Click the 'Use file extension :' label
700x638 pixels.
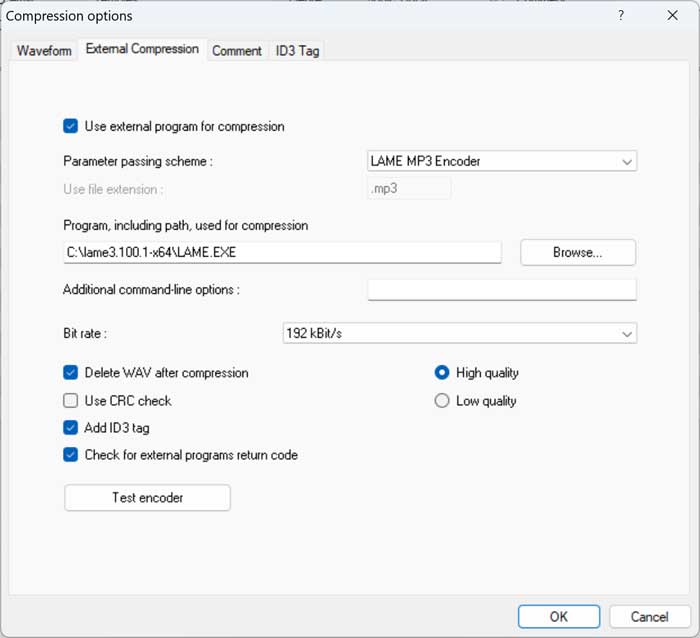coord(113,189)
